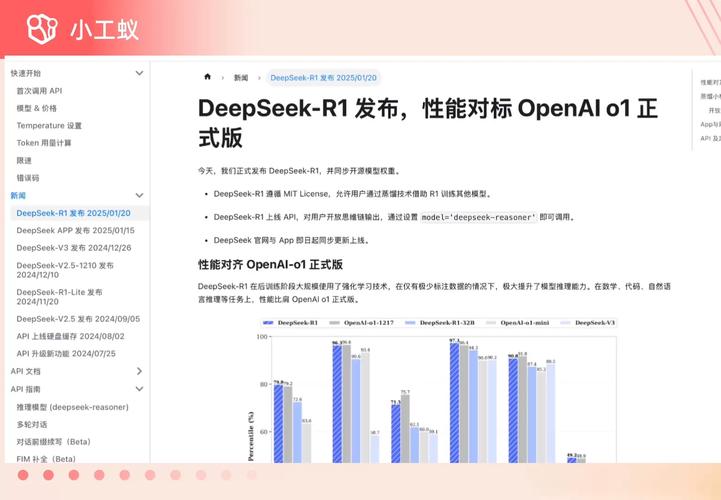This screenshot has width=721, height=500.
Task: Click API 指南 sidebar heading
Action: point(26,389)
